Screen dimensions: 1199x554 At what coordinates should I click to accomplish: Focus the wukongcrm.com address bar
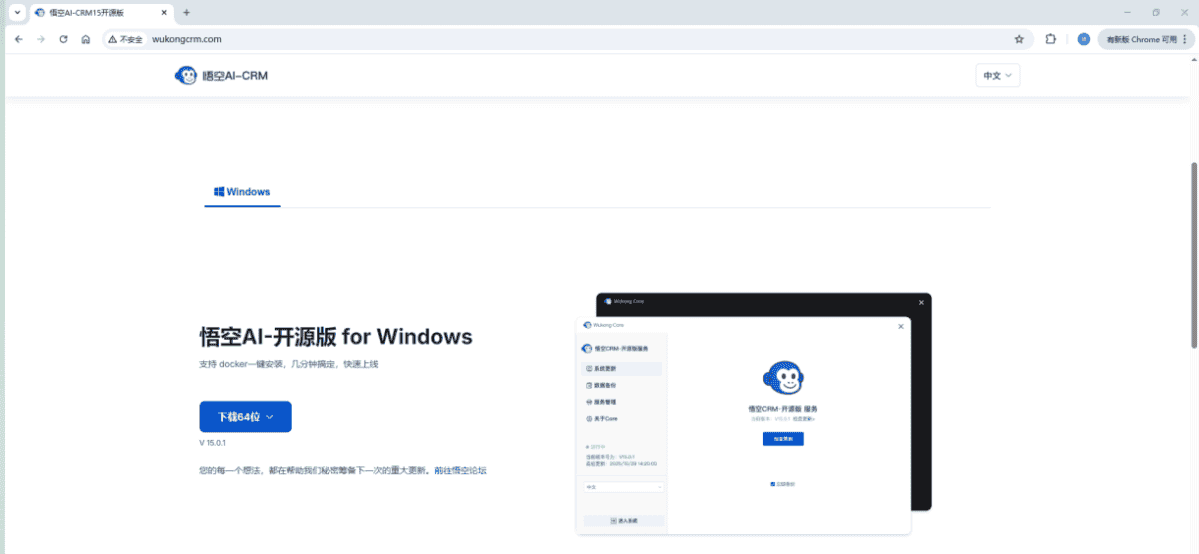tap(566, 39)
